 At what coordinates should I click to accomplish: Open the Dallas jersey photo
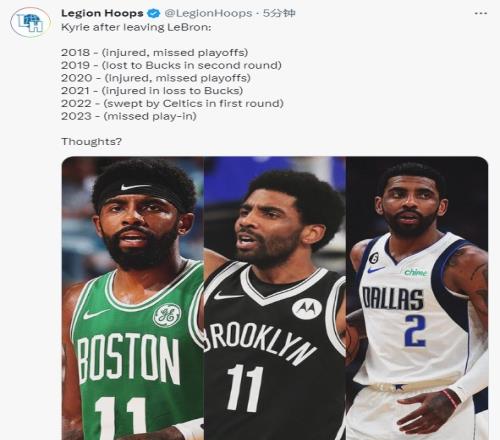click(417, 298)
